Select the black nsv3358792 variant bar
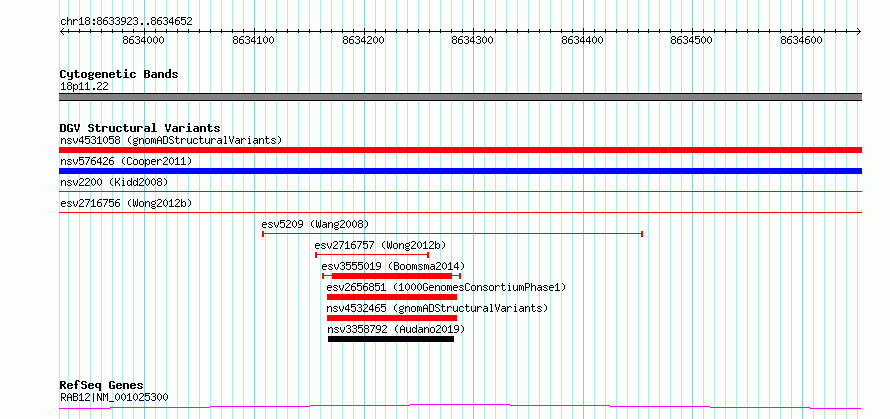The width and height of the screenshot is (890, 419). pos(391,339)
